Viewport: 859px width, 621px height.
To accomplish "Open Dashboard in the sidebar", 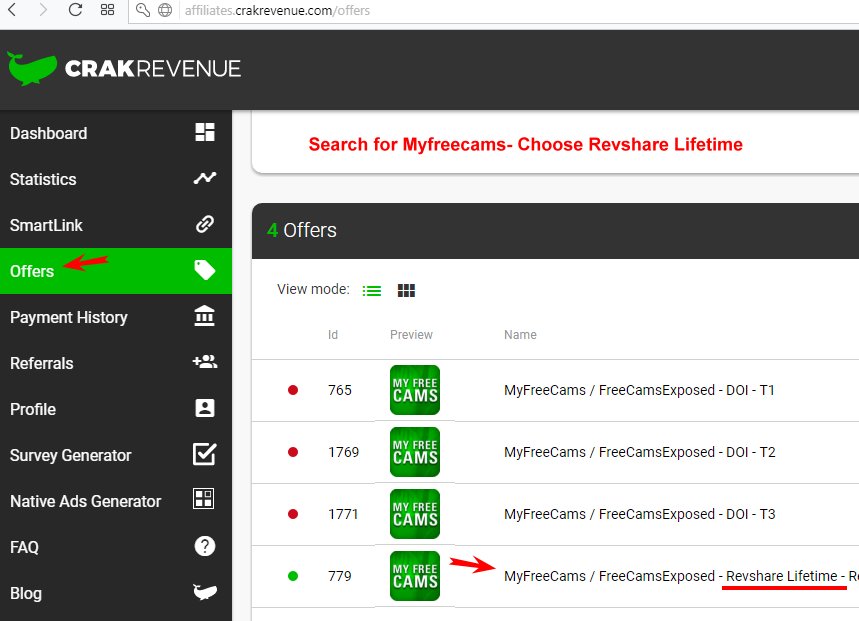I will (x=116, y=133).
